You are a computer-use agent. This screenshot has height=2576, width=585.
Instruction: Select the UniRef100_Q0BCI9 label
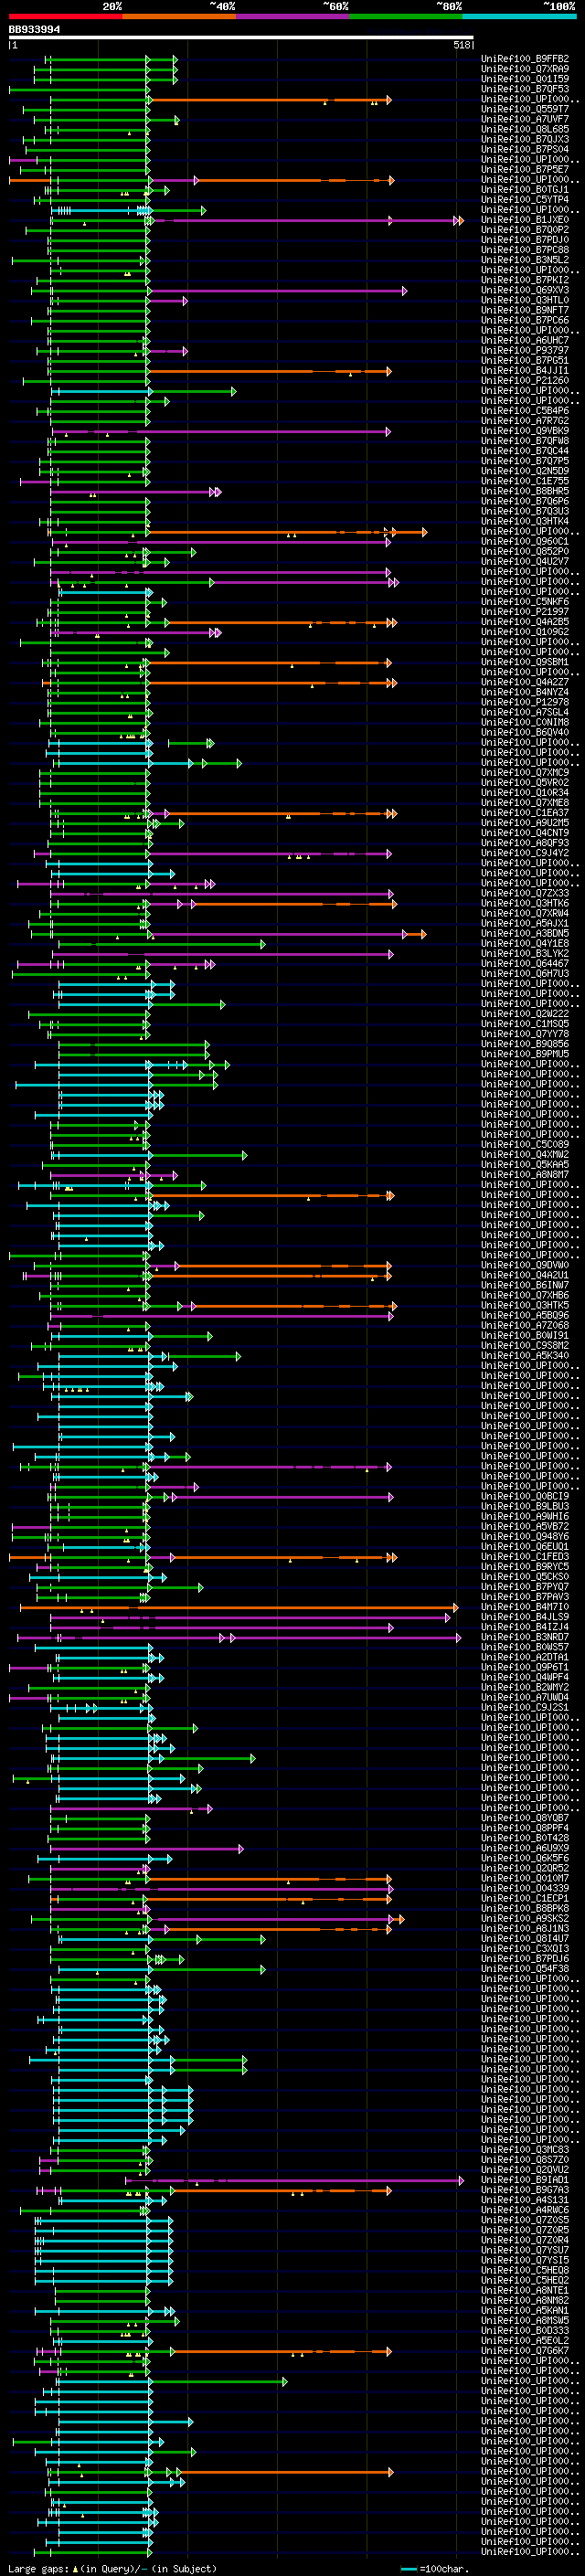pos(525,1496)
